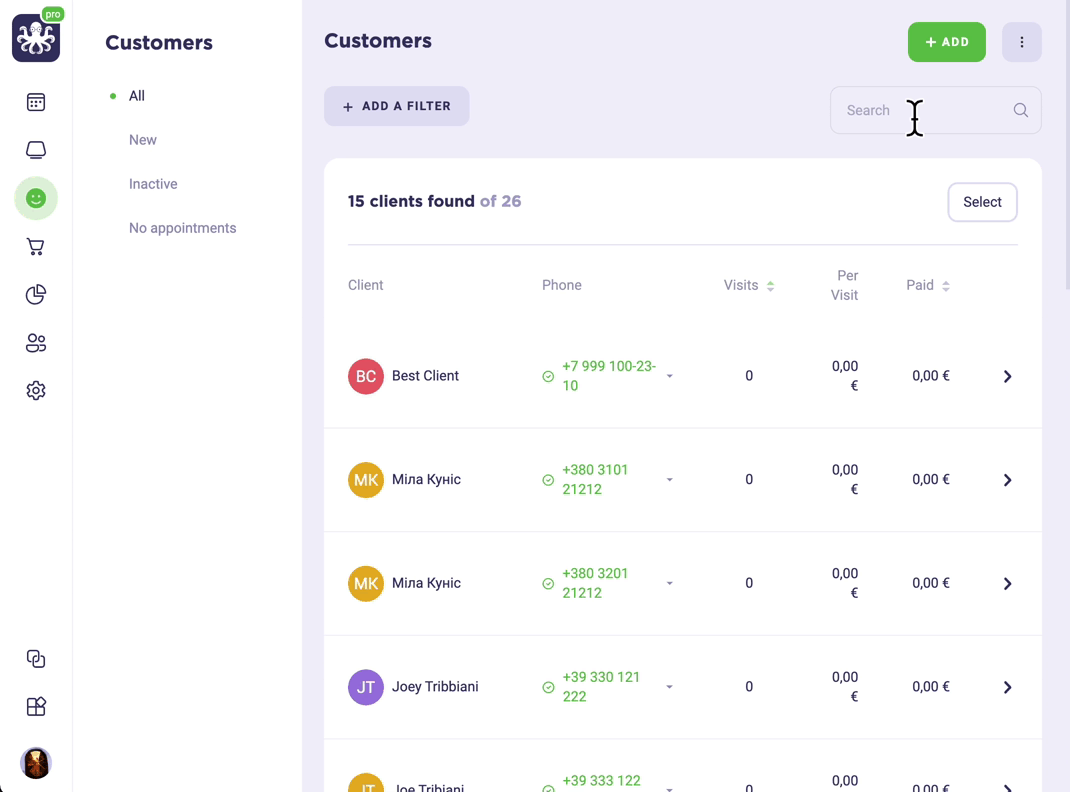Switch to the No appointments list

(182, 228)
